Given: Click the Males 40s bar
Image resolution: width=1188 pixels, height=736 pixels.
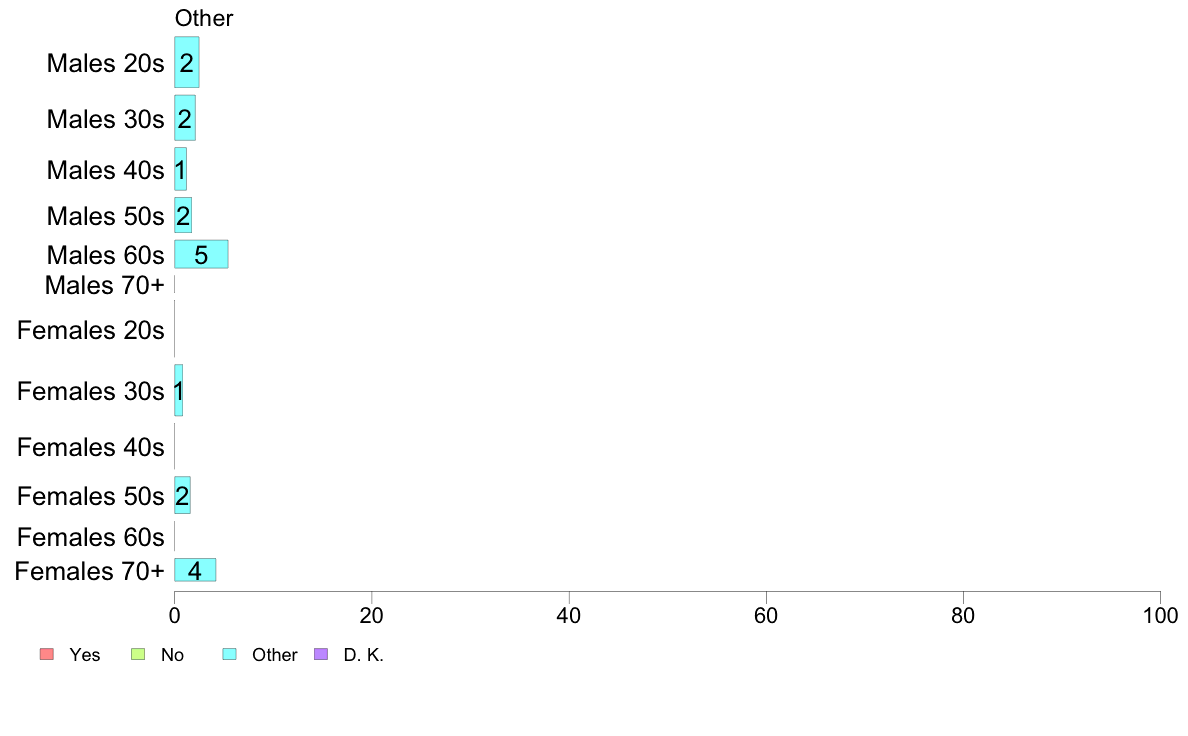Looking at the screenshot, I should [x=180, y=169].
